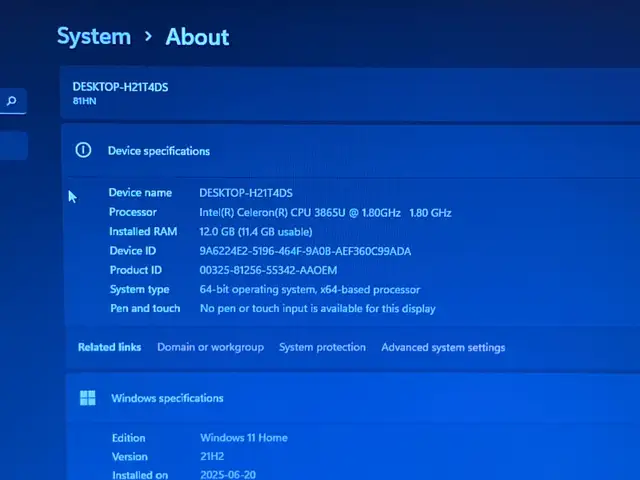Click the Installed on label
The width and height of the screenshot is (640, 480).
[x=140, y=475]
